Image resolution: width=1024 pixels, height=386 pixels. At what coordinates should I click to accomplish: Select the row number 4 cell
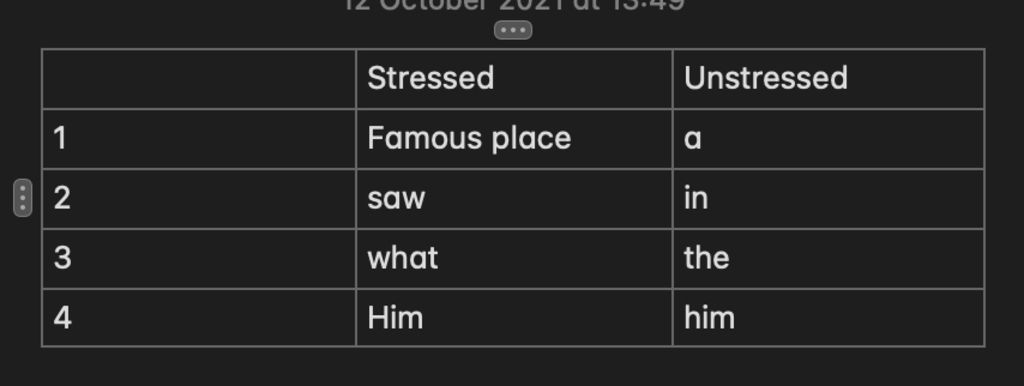[x=199, y=318]
